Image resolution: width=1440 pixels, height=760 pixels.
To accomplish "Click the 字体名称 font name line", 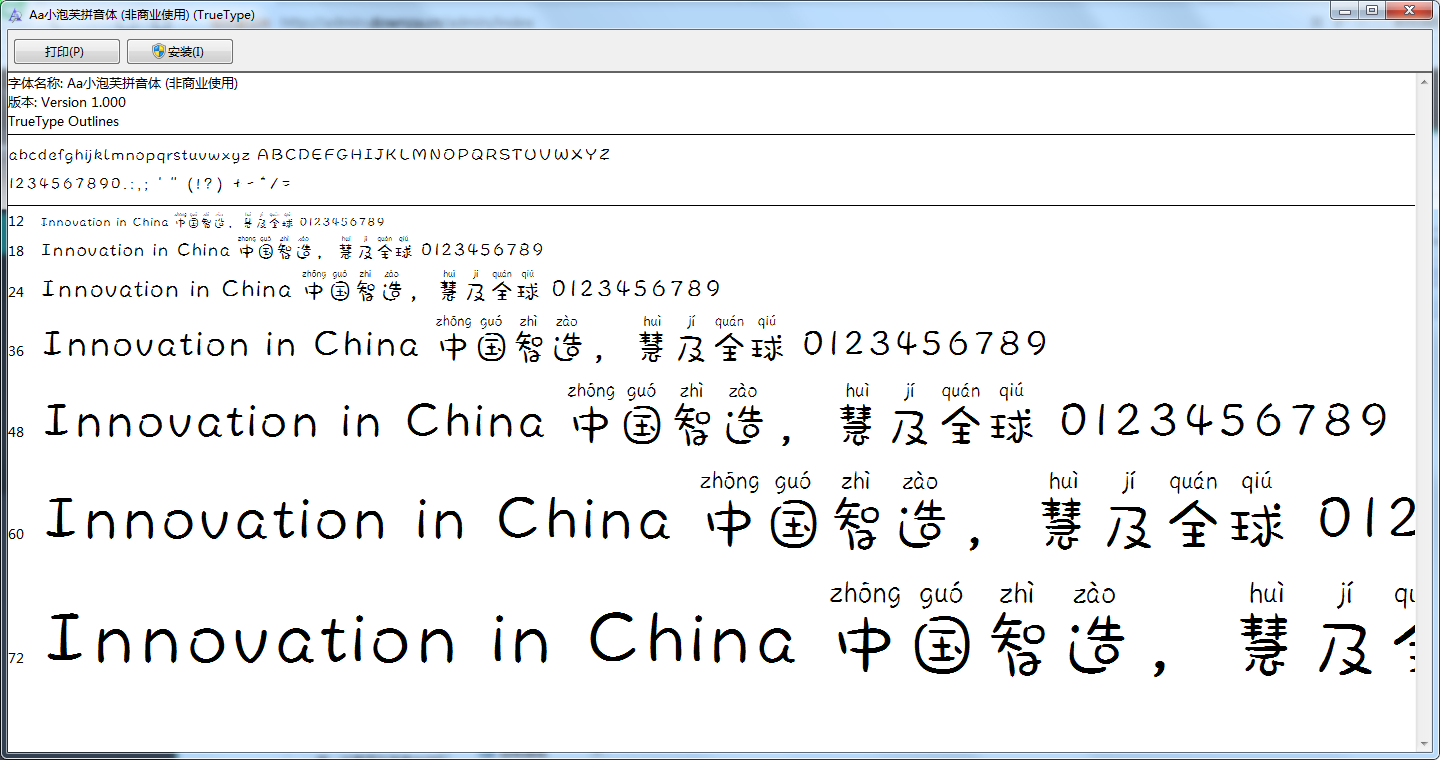I will point(123,84).
